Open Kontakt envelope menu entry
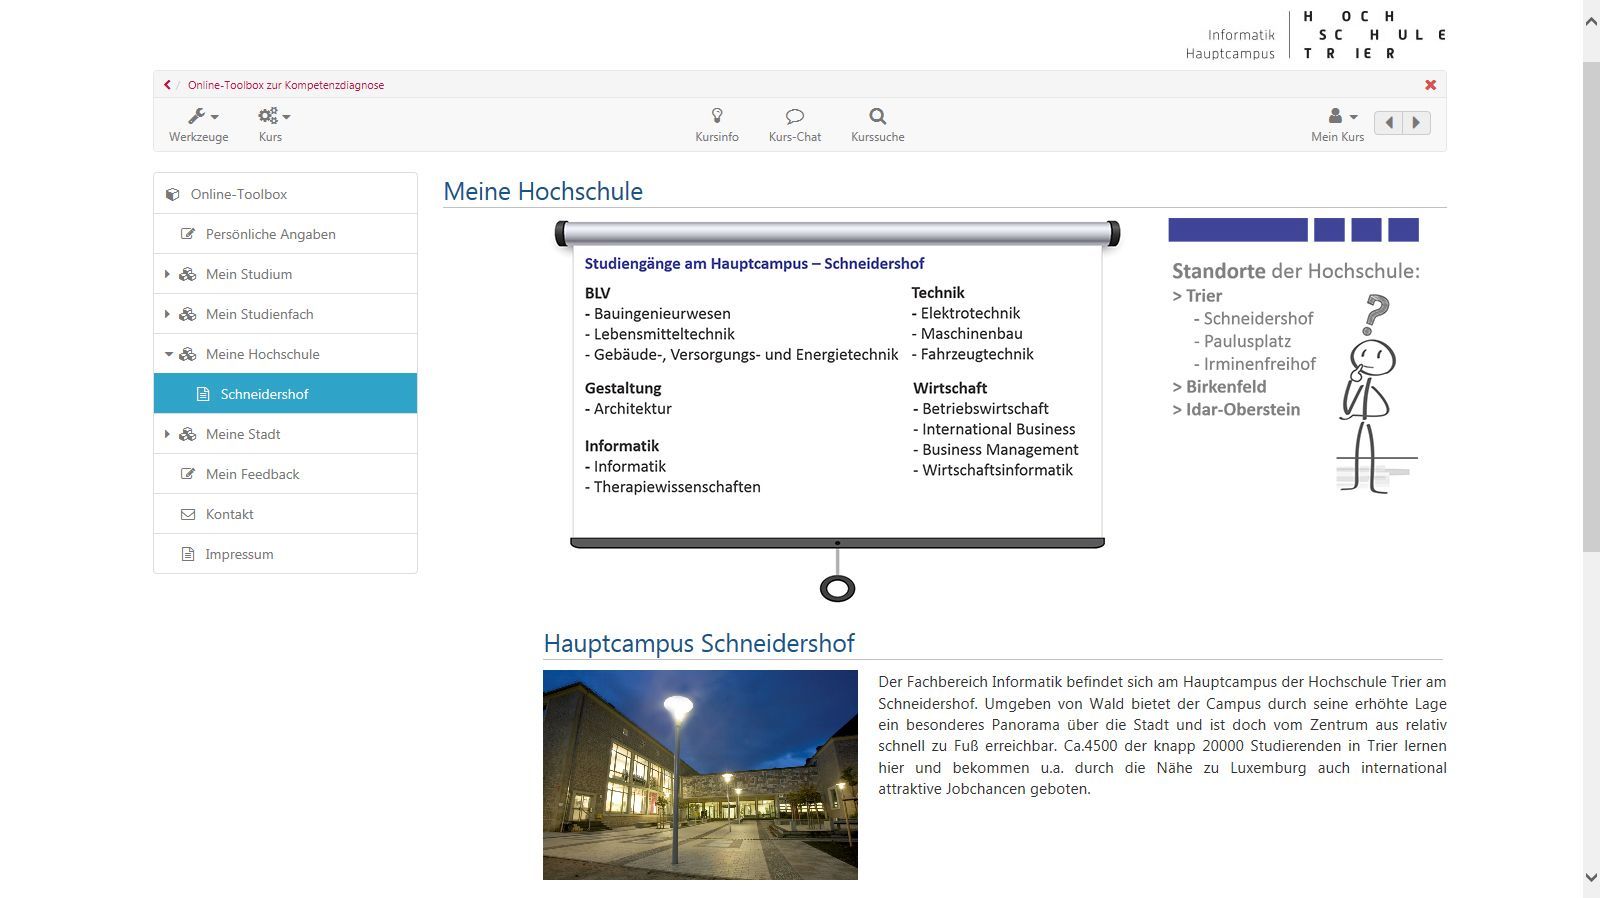 285,514
